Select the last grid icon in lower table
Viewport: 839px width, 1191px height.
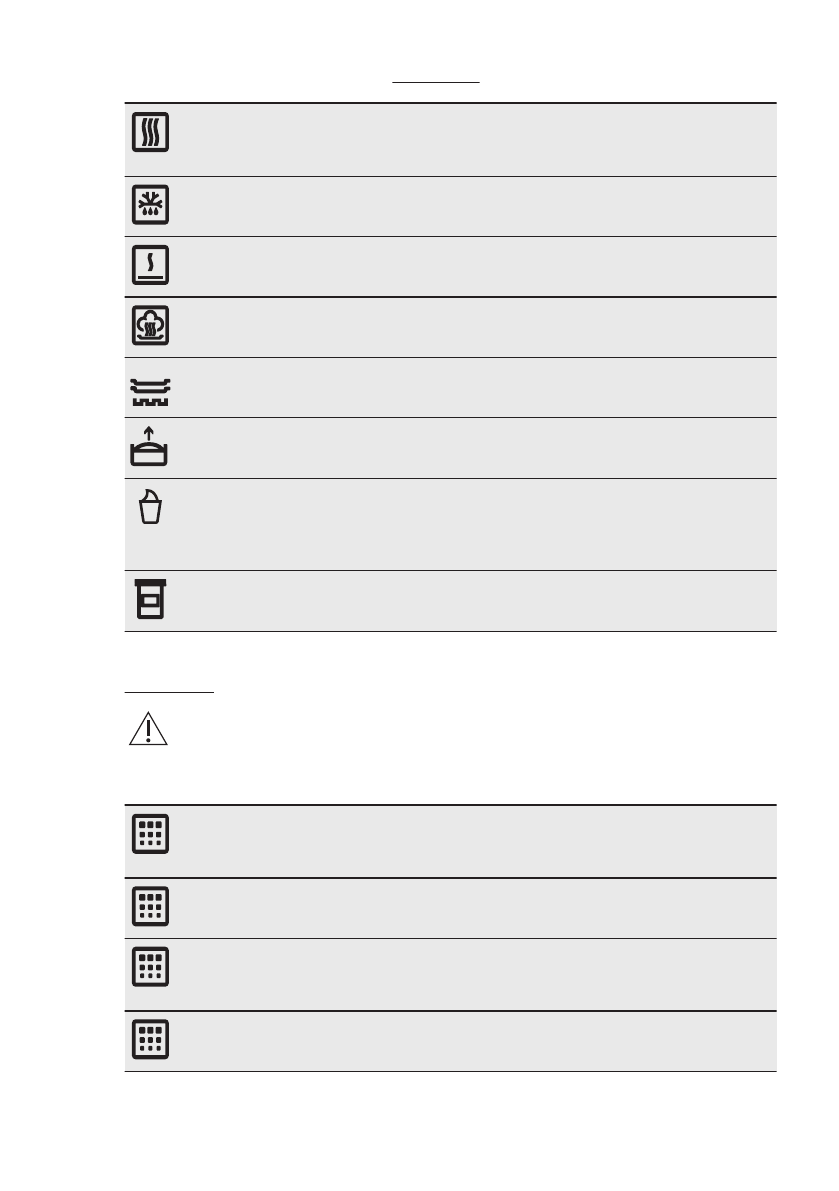point(150,1040)
